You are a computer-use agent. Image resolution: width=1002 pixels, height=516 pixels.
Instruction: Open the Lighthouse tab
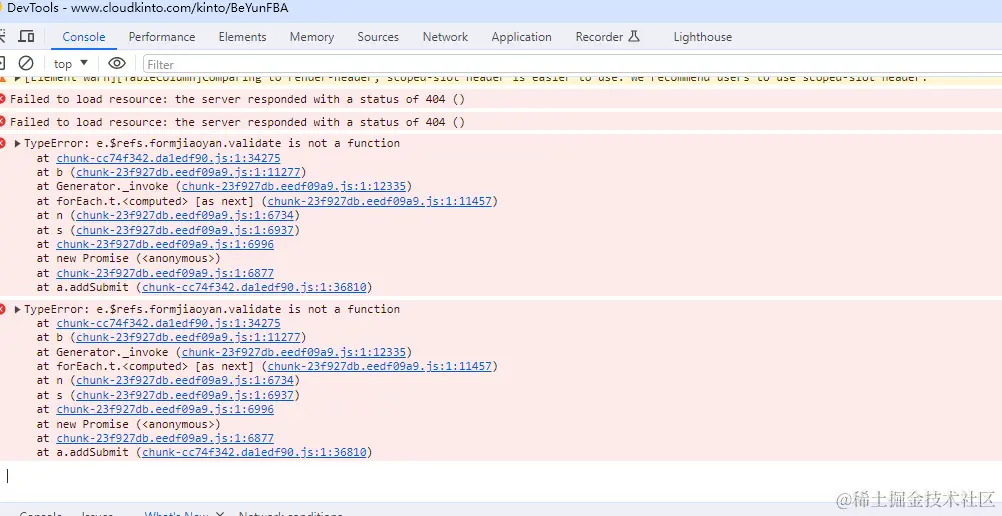click(x=702, y=37)
